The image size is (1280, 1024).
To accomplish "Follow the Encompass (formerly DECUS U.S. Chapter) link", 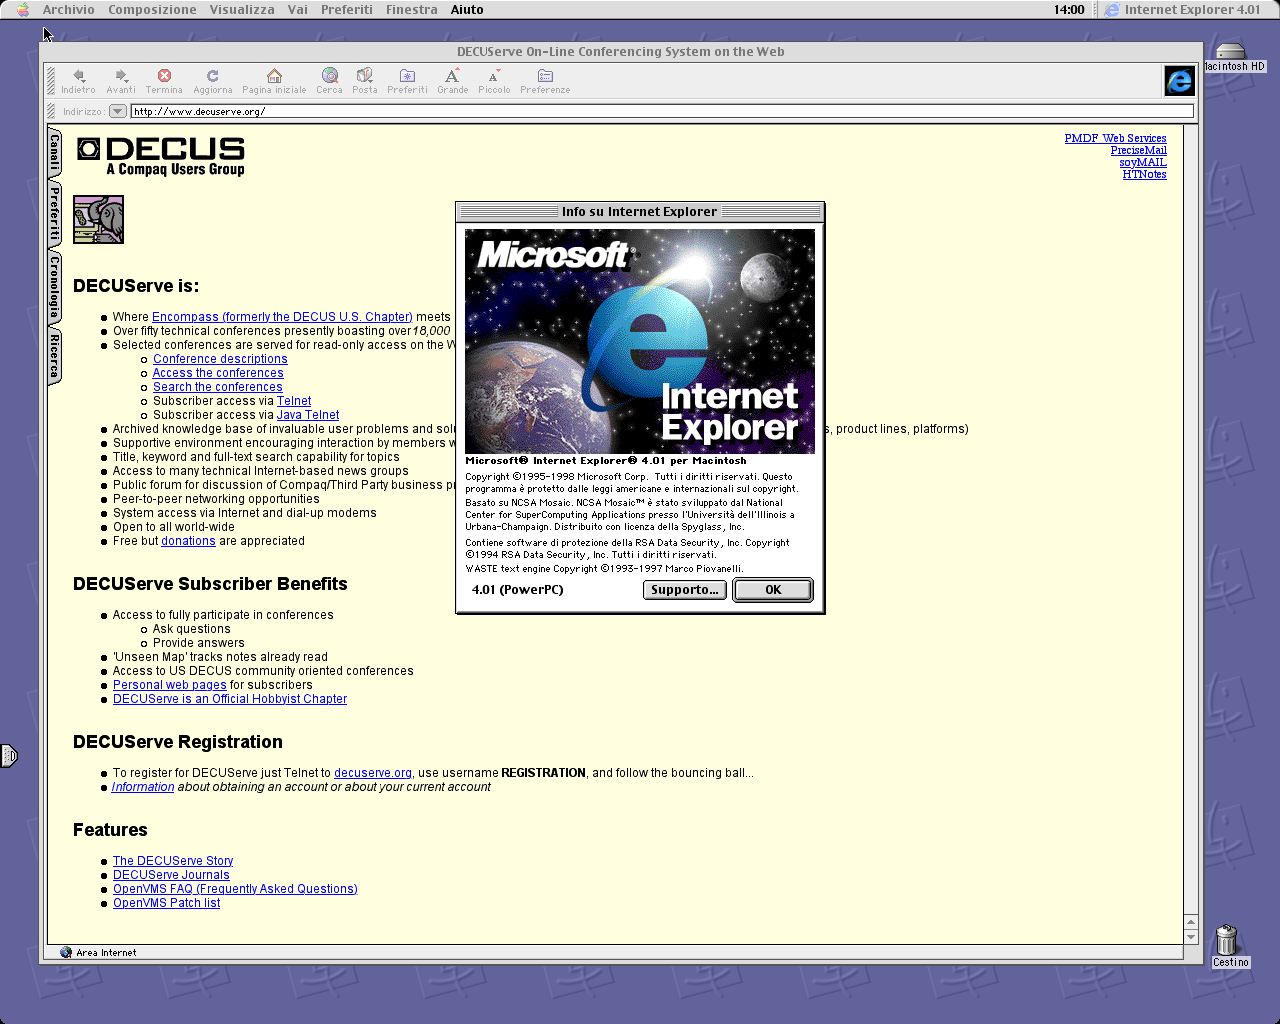I will (x=282, y=317).
